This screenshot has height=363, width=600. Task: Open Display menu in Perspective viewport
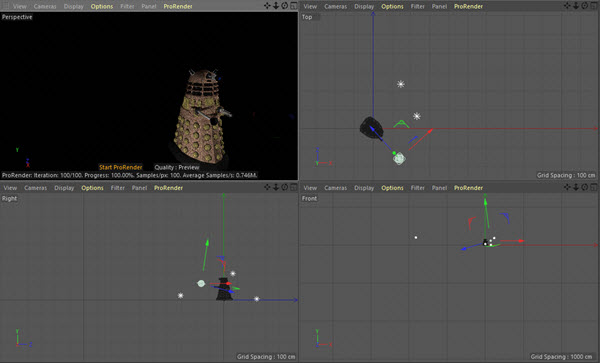[x=73, y=7]
